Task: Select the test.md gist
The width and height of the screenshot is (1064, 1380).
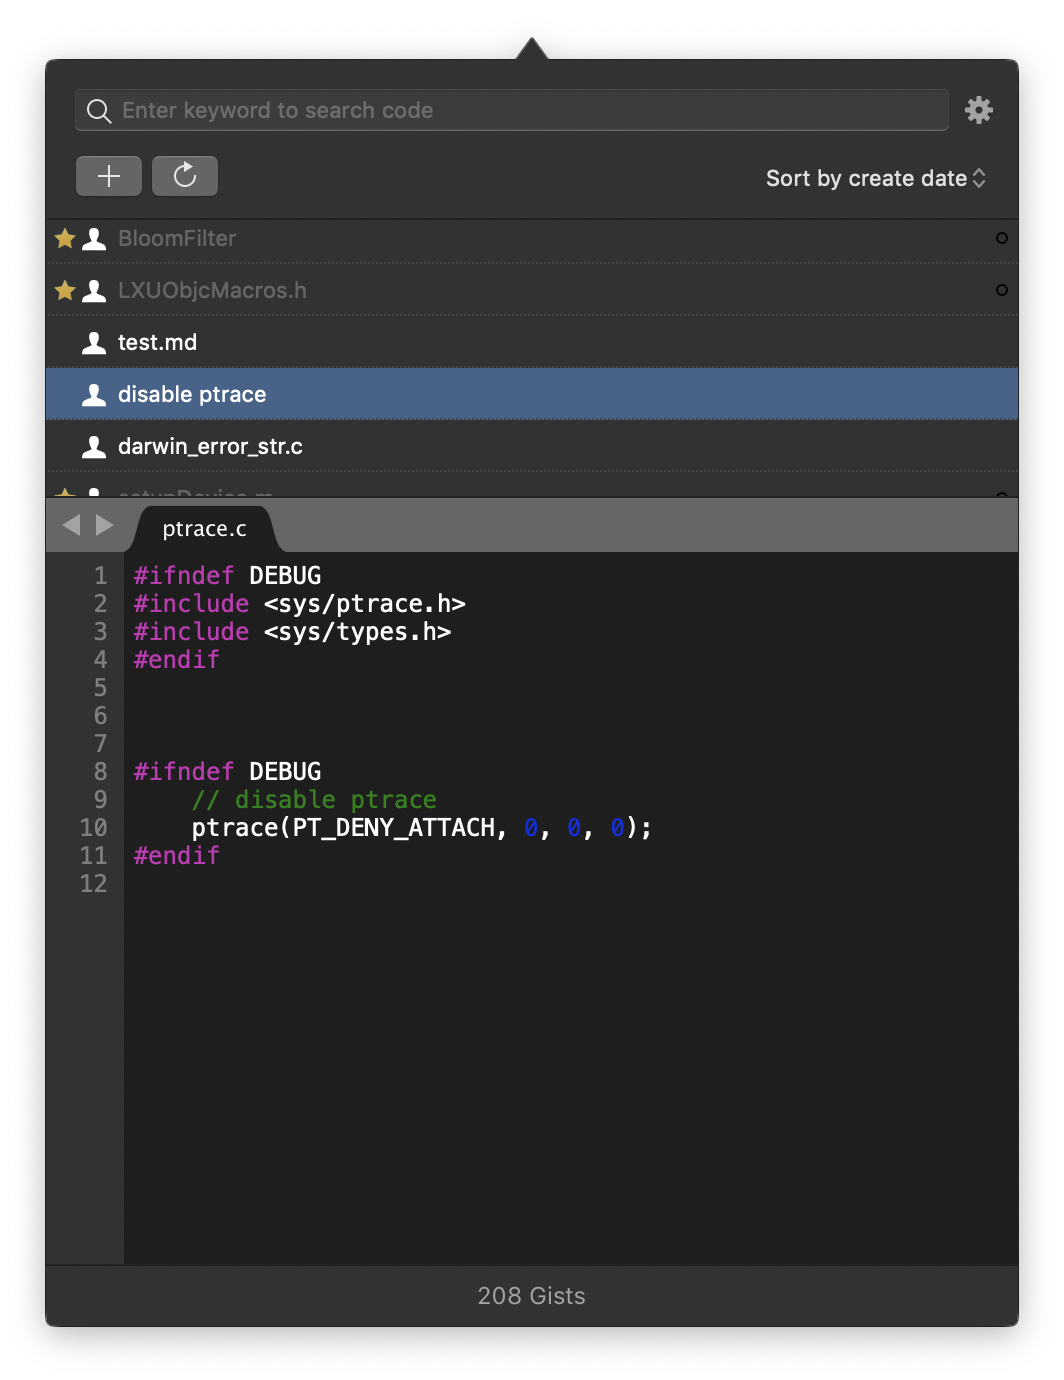Action: pos(157,343)
